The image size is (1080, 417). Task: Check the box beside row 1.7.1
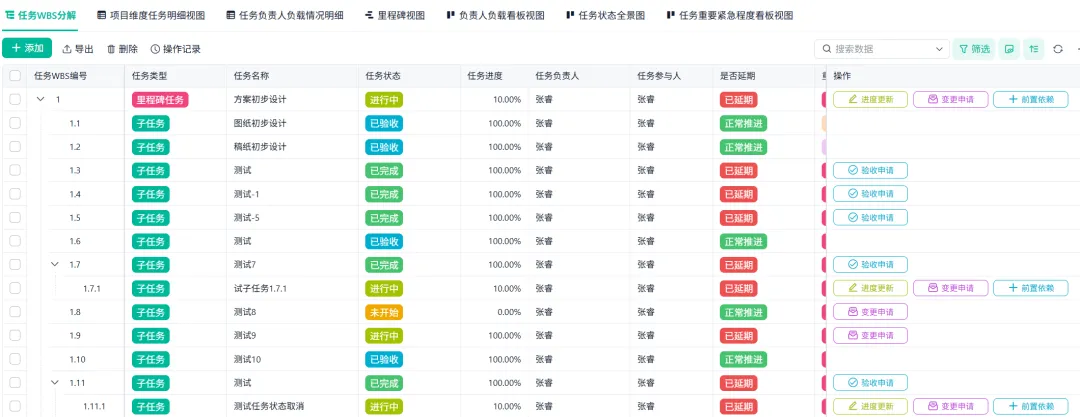(x=15, y=288)
